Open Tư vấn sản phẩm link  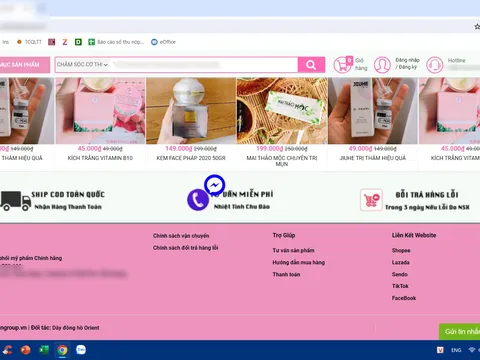pos(293,250)
